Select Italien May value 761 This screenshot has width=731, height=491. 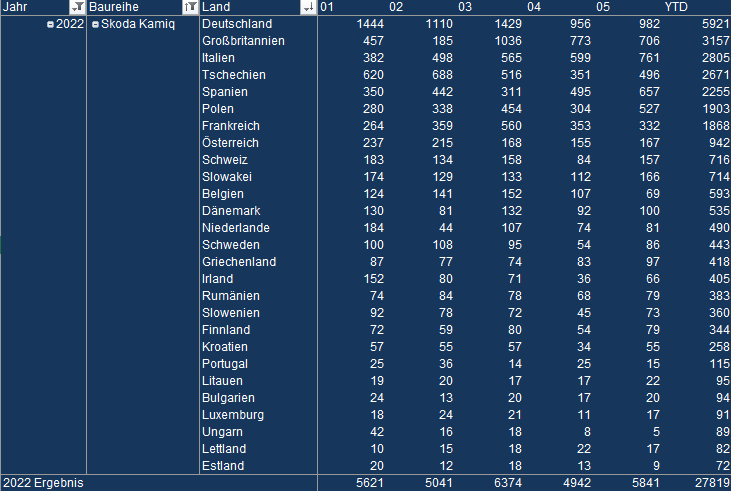click(x=649, y=58)
